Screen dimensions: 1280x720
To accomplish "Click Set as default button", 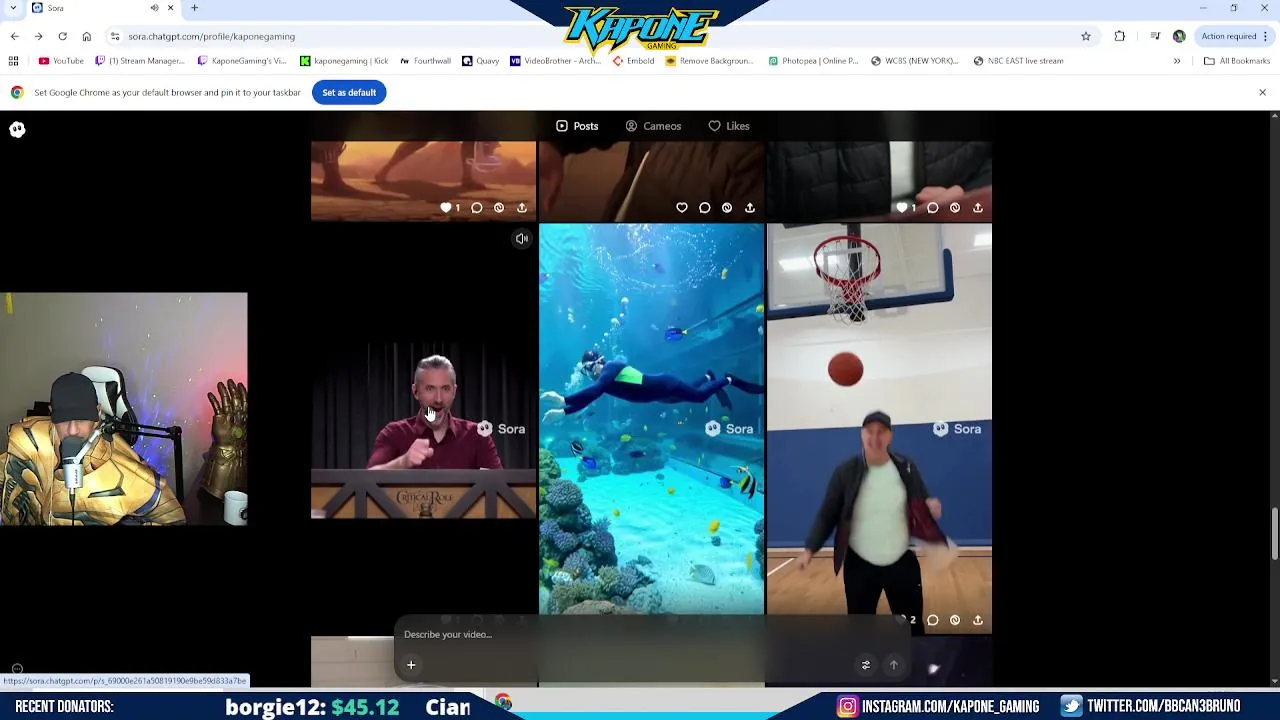I will tap(349, 92).
